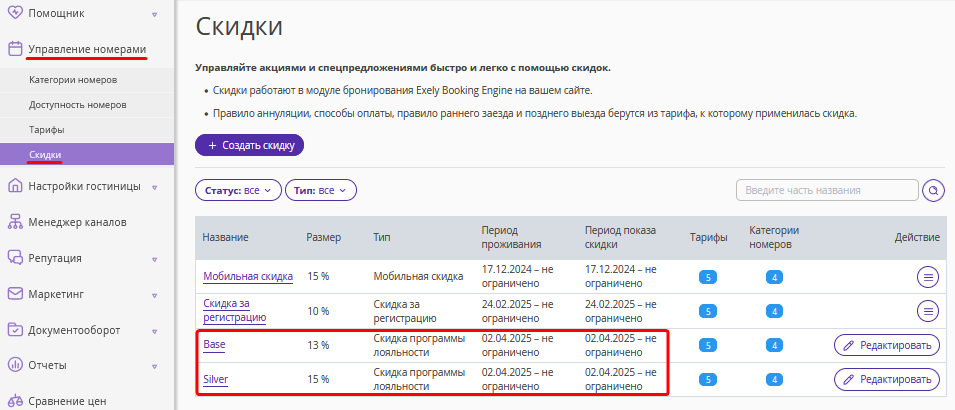Screen dimensions: 955x410
Task: Click room categories badge 4 in Silver row
Action: coord(775,380)
